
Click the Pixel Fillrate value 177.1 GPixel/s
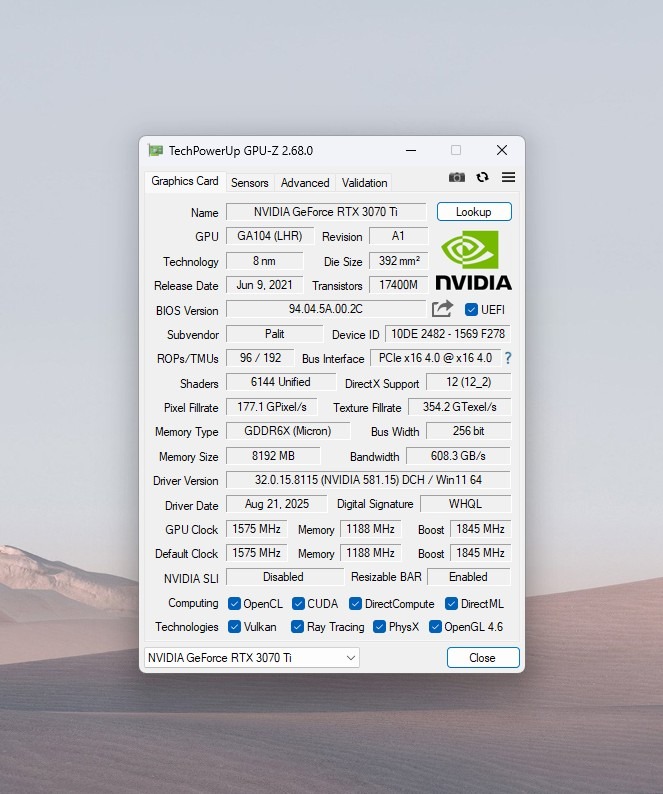(272, 407)
